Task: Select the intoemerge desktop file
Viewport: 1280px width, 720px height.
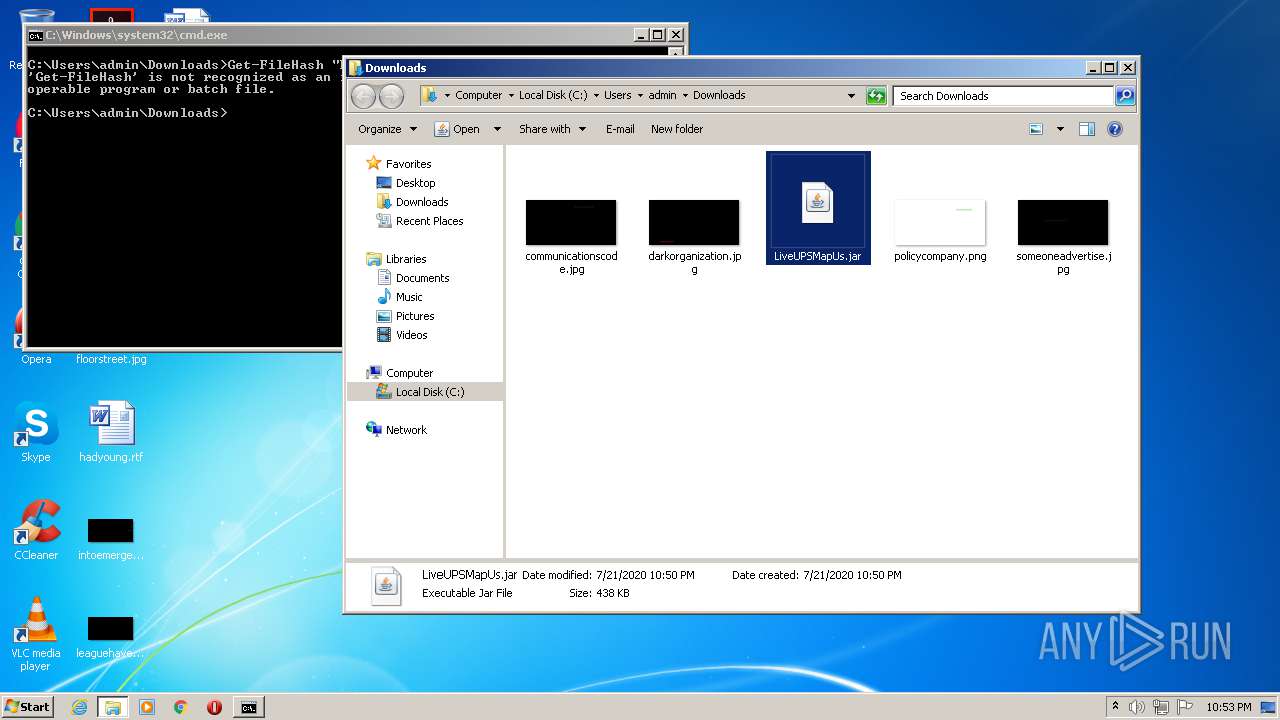Action: click(111, 539)
